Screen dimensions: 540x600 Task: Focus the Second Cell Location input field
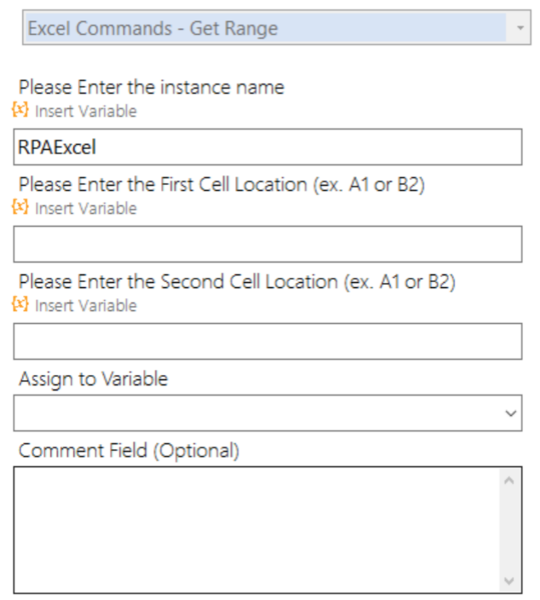tap(268, 341)
